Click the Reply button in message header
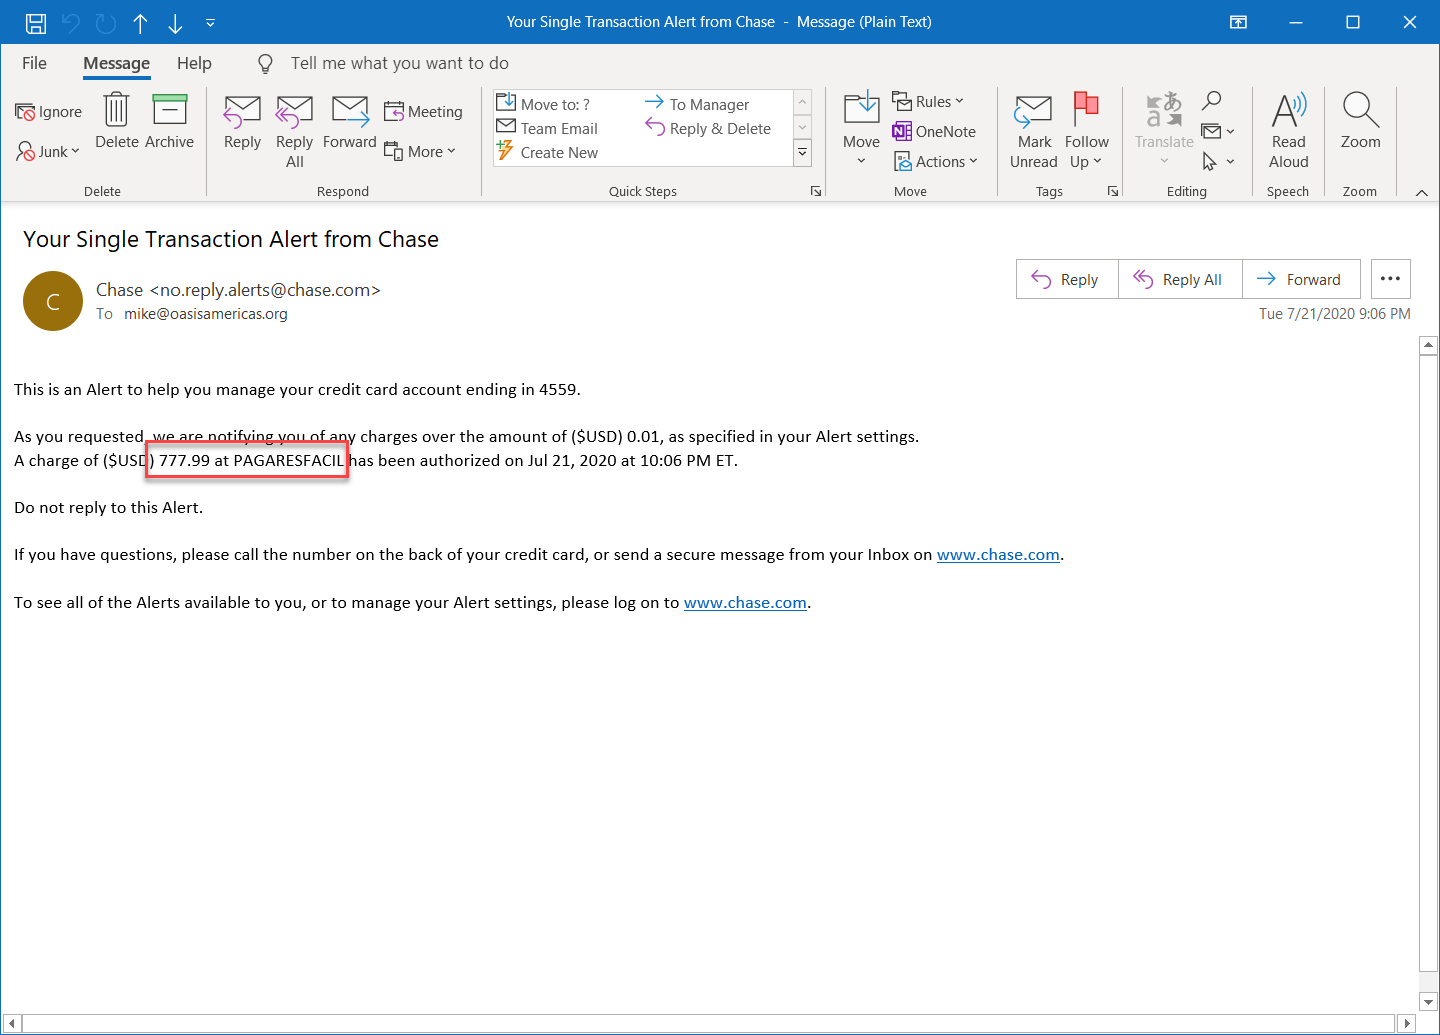The image size is (1440, 1035). tap(1067, 279)
